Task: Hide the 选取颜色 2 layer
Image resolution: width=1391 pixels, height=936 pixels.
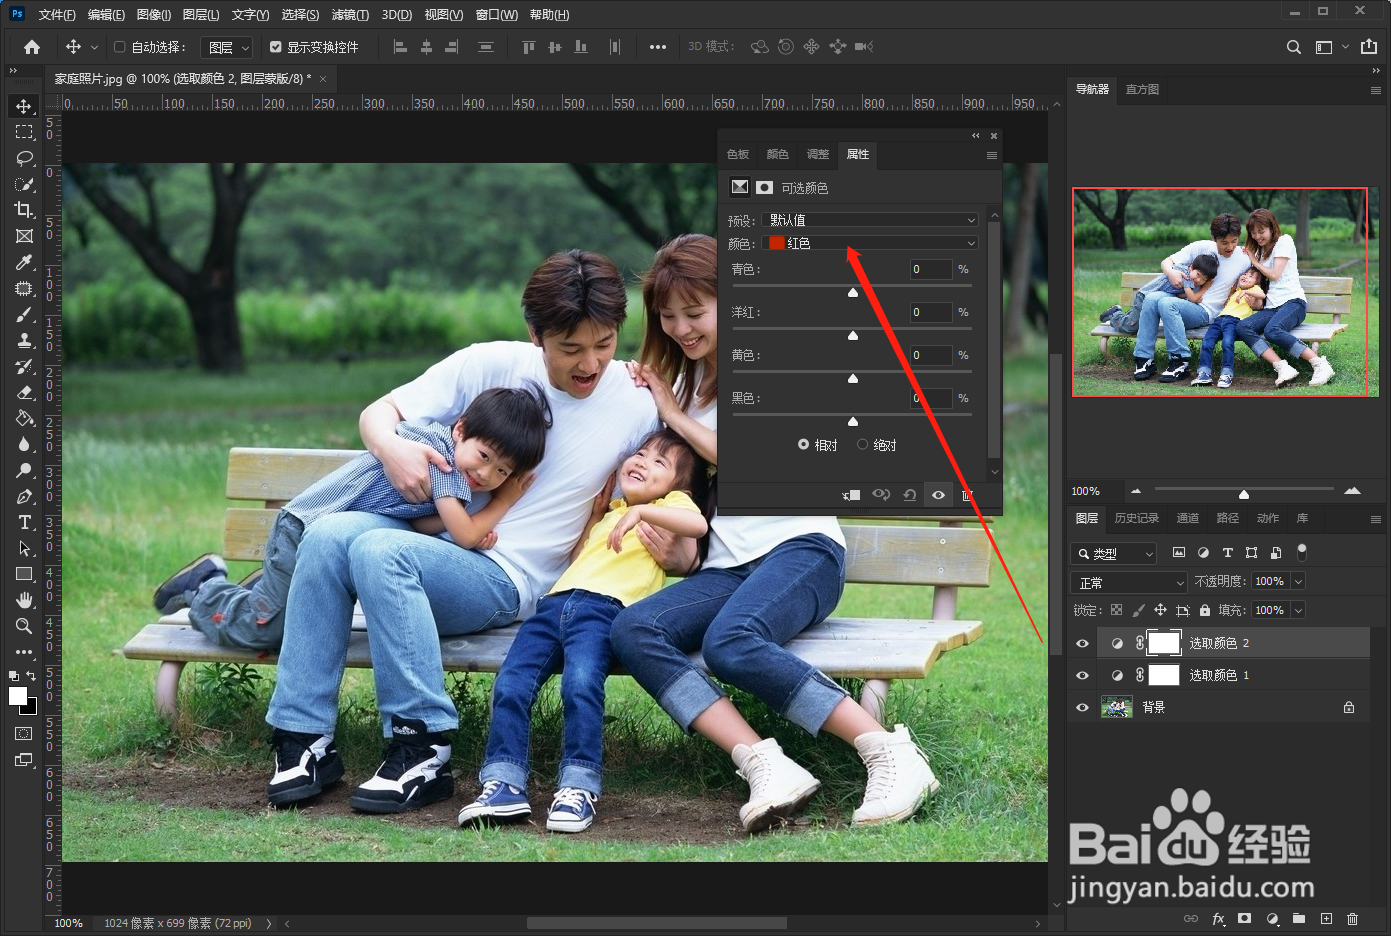Action: click(x=1082, y=643)
